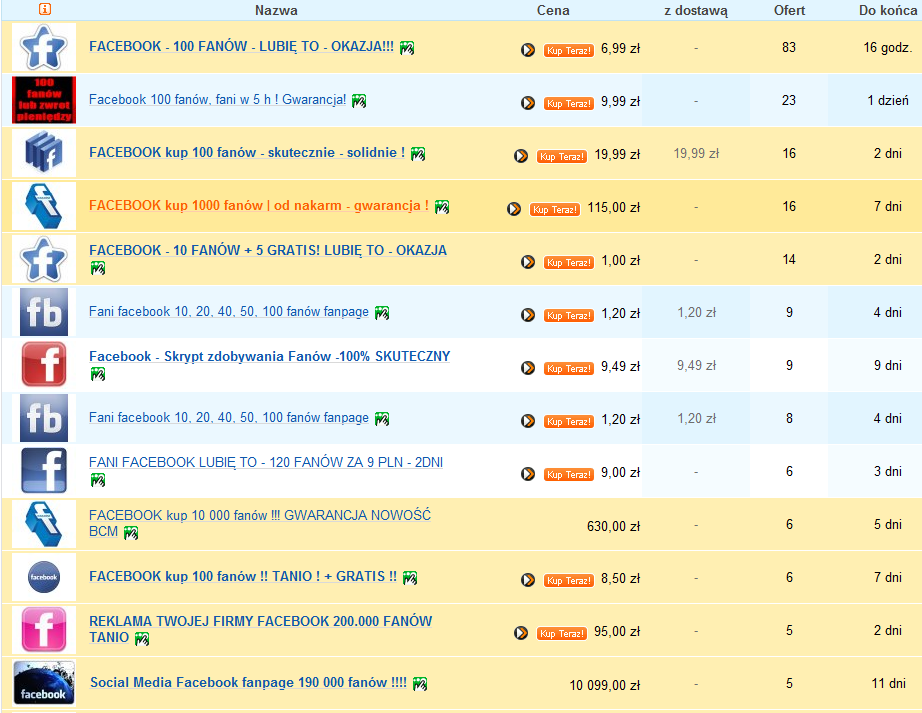Click the orange info icon in the table header
The height and width of the screenshot is (713, 922).
[x=45, y=9]
